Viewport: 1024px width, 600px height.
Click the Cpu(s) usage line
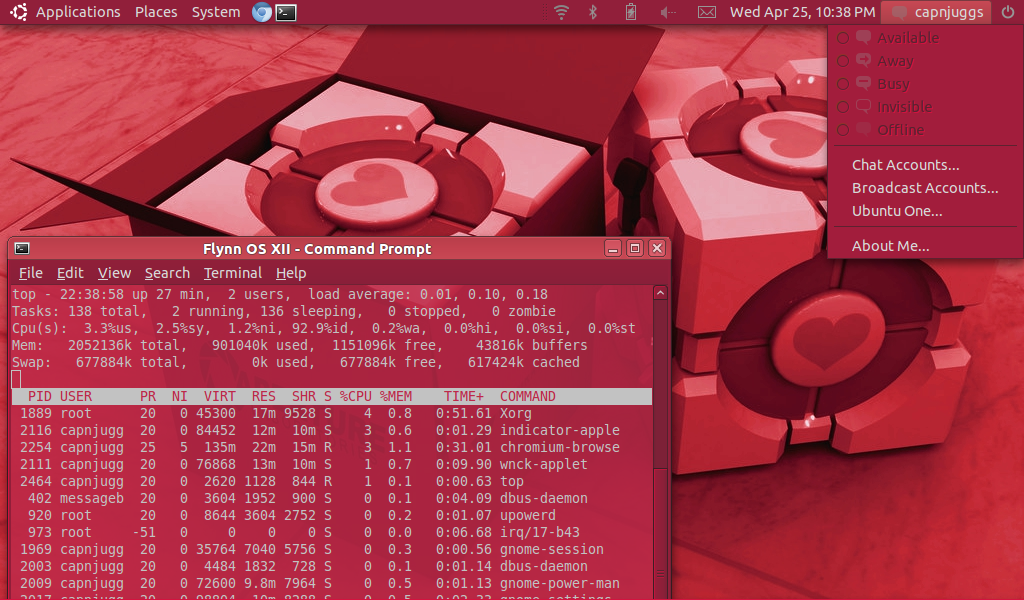(x=324, y=328)
